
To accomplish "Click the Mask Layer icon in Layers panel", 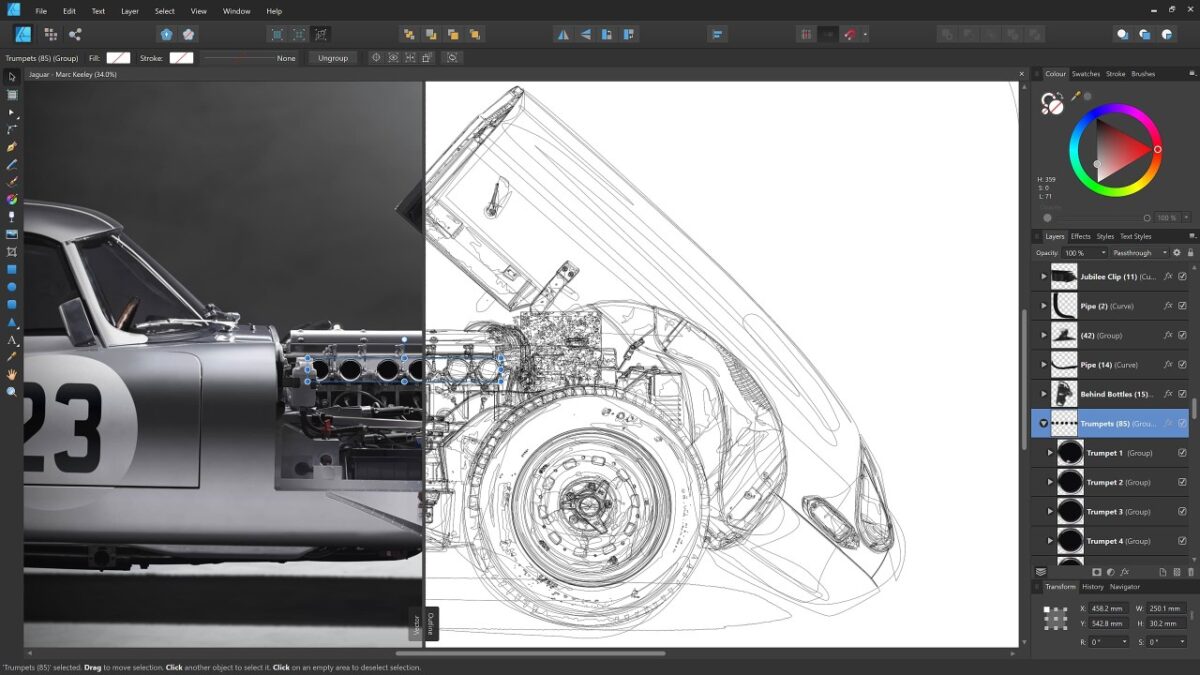I will coord(1096,572).
